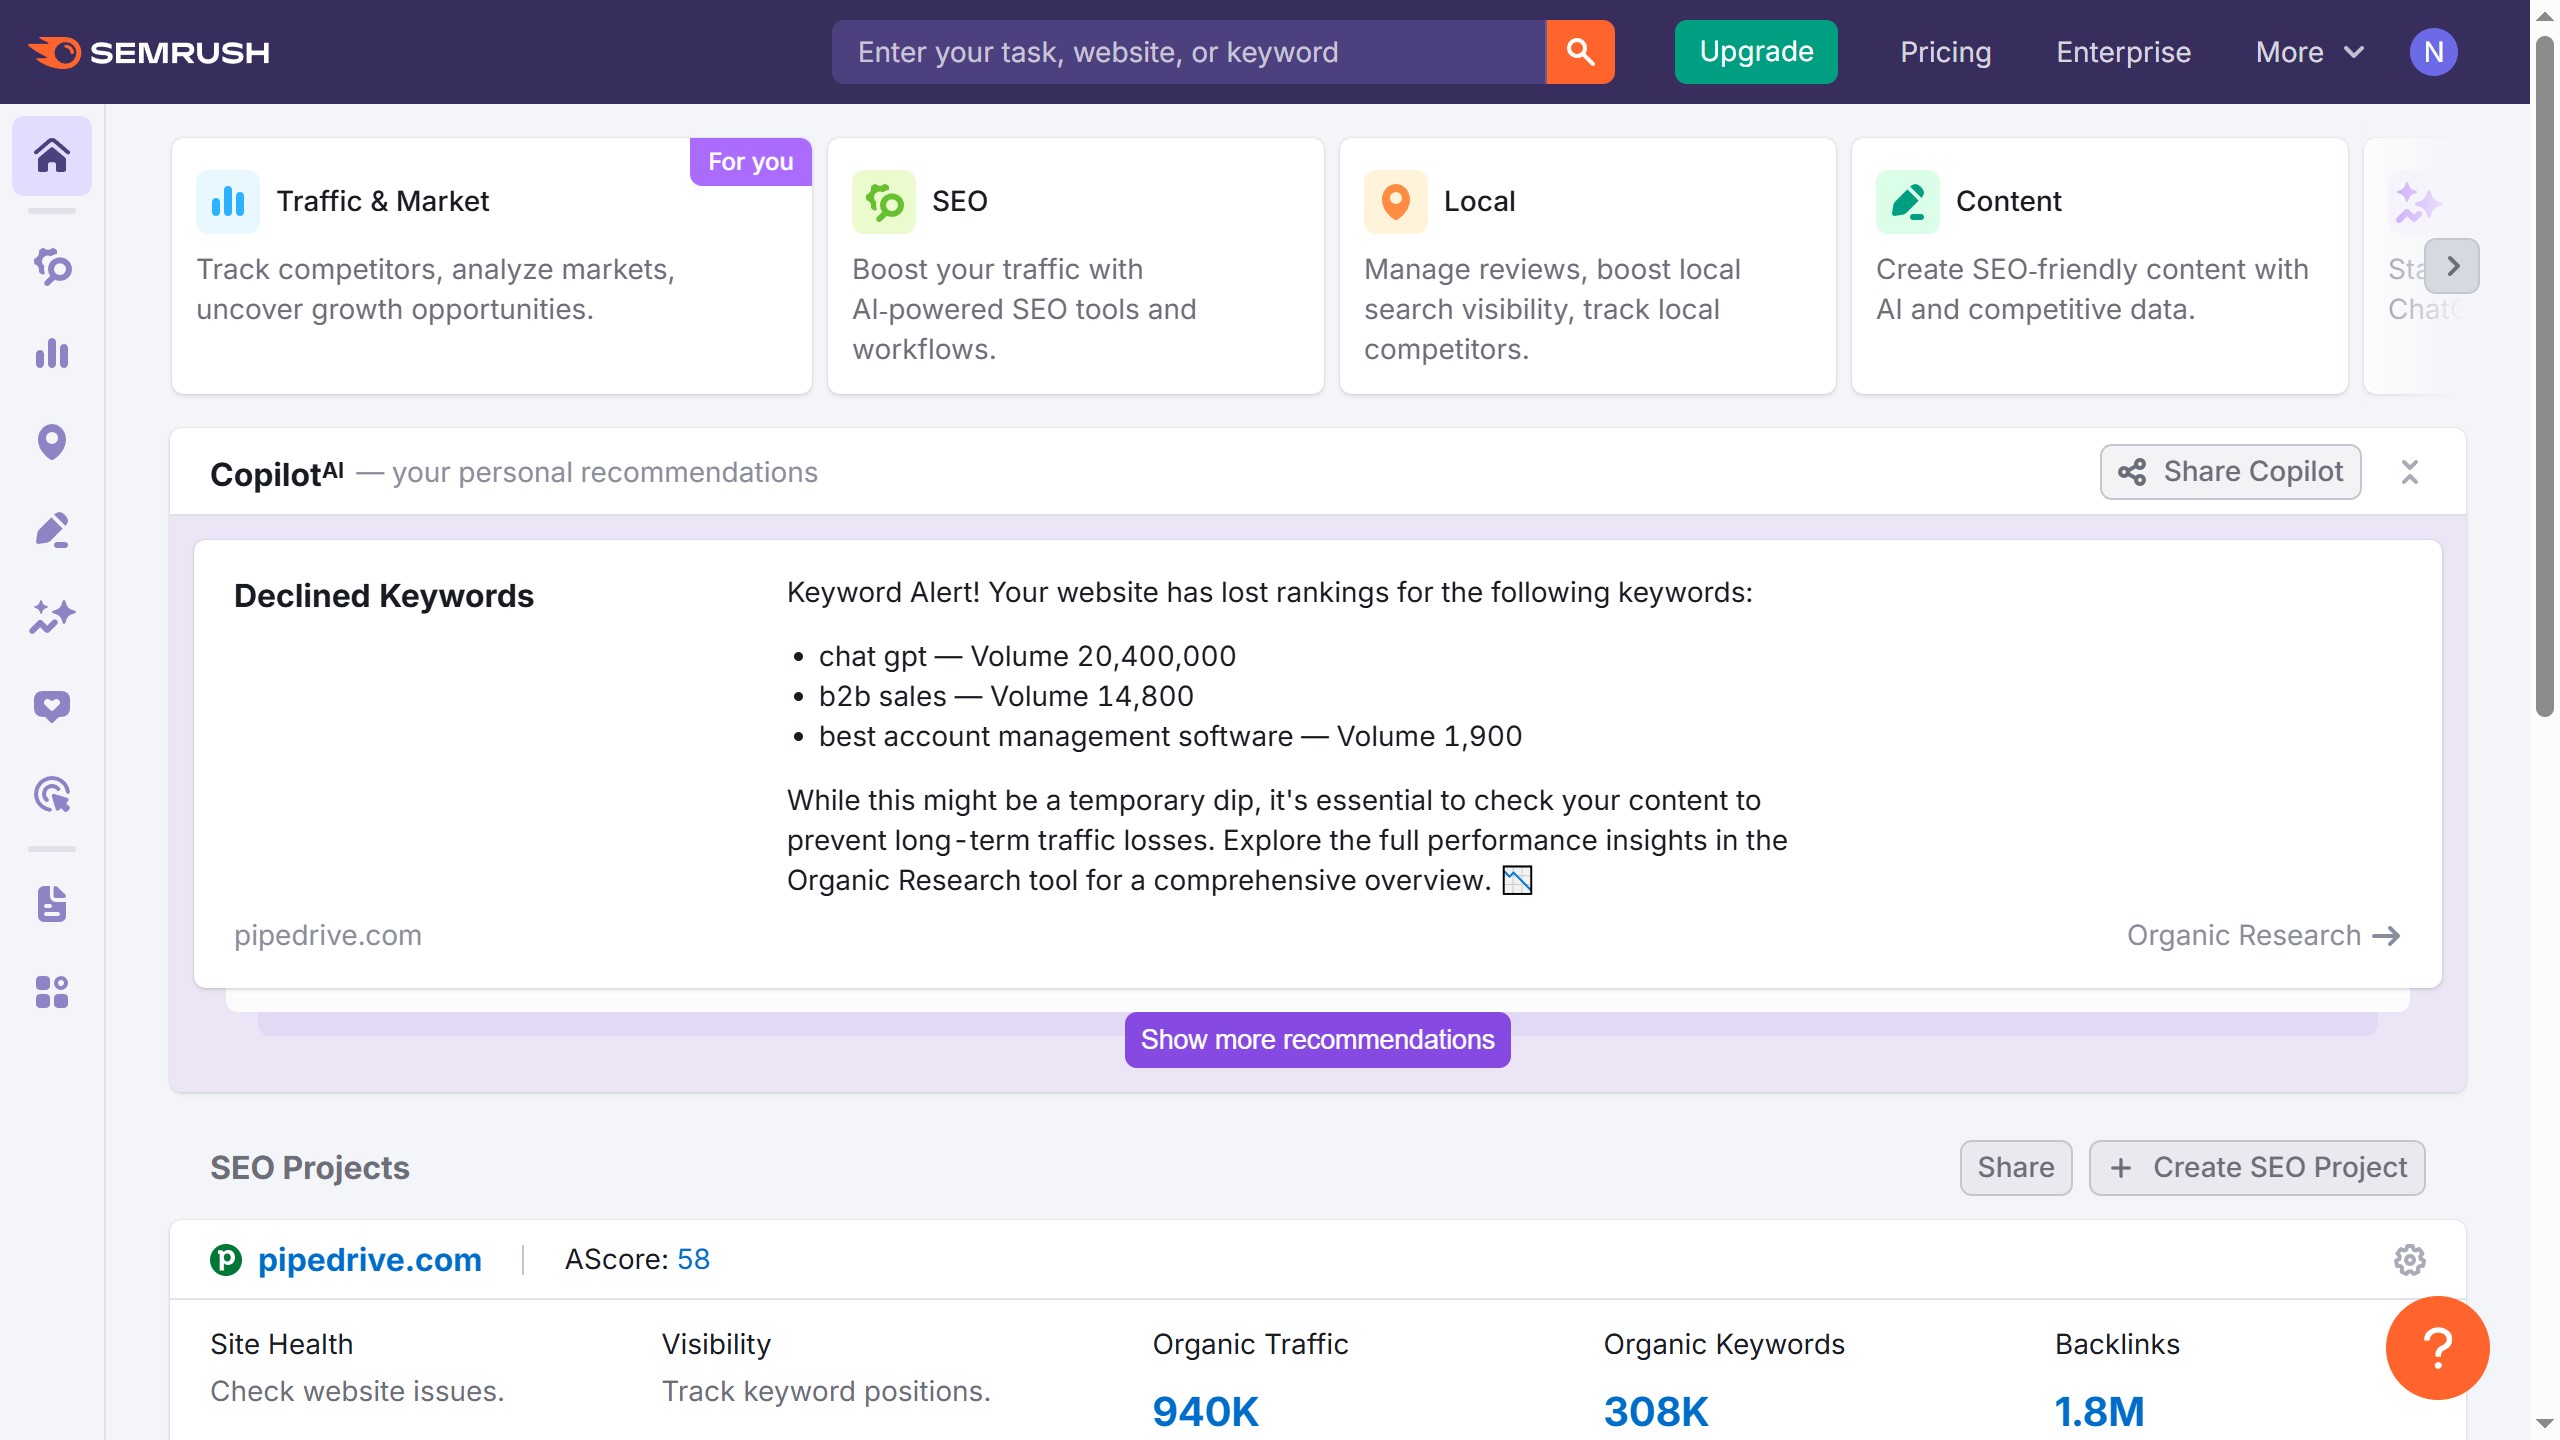Open the Enterprise menu item
This screenshot has height=1440, width=2560.
[x=2124, y=52]
